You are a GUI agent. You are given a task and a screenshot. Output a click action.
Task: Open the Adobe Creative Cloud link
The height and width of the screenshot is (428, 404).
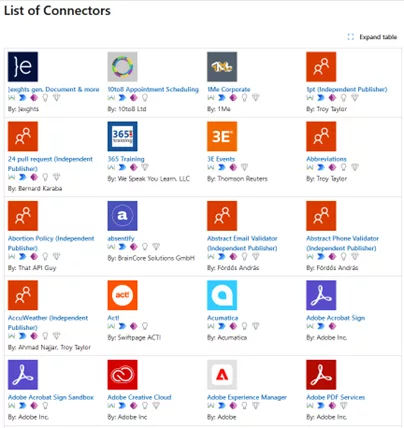(x=139, y=397)
